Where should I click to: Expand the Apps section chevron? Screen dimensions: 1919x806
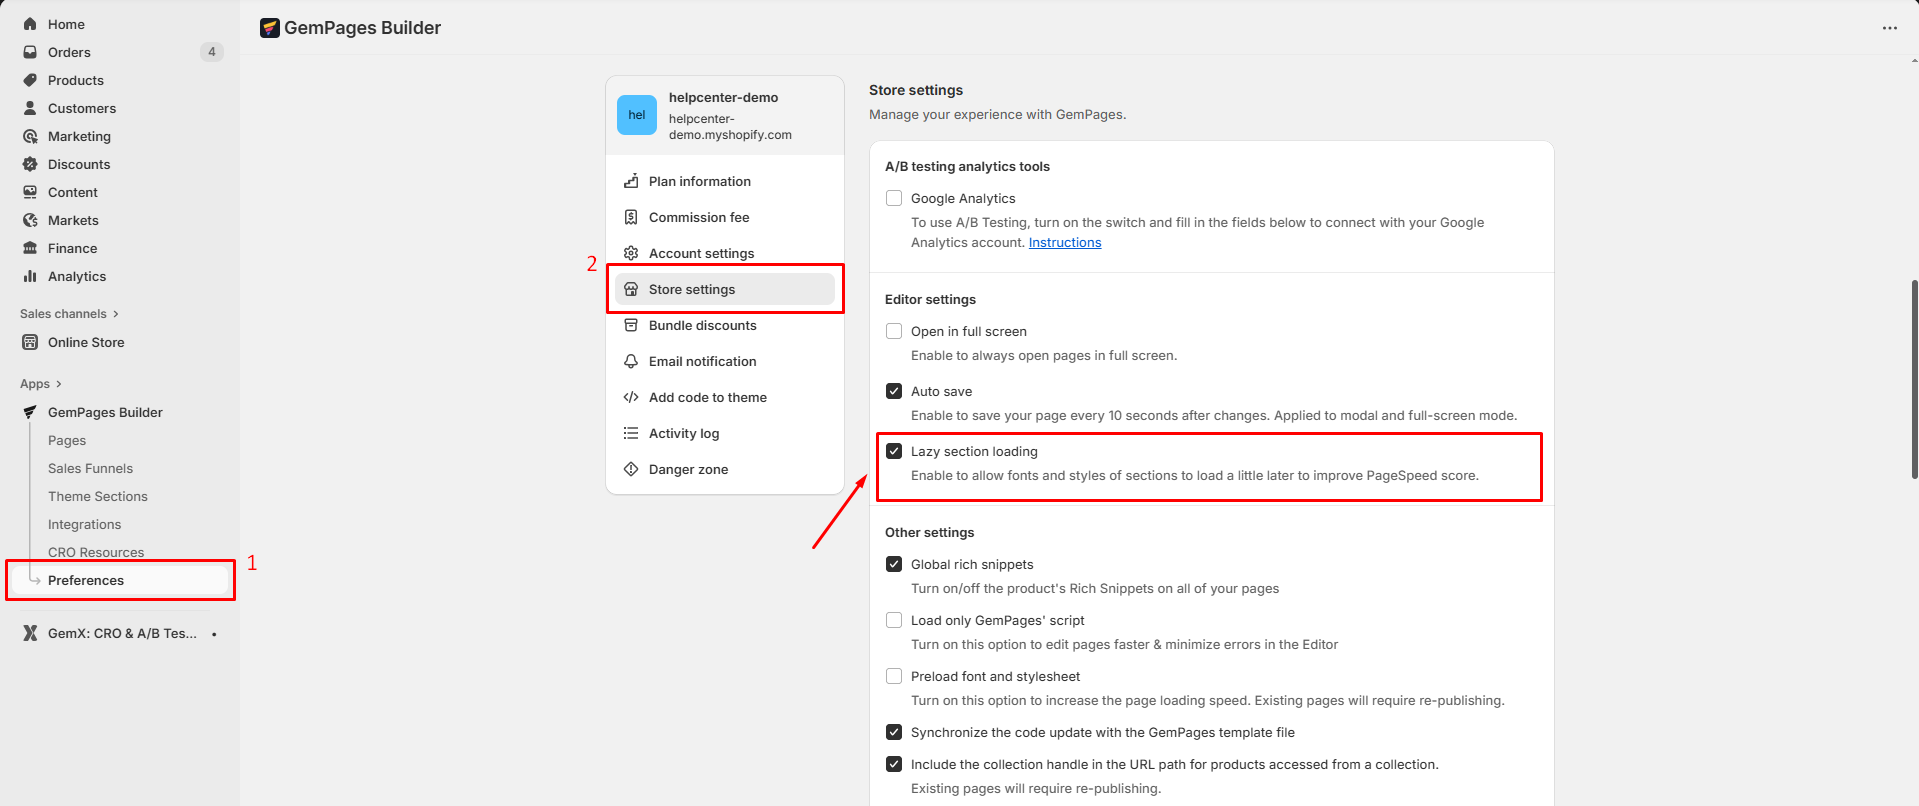click(x=59, y=384)
